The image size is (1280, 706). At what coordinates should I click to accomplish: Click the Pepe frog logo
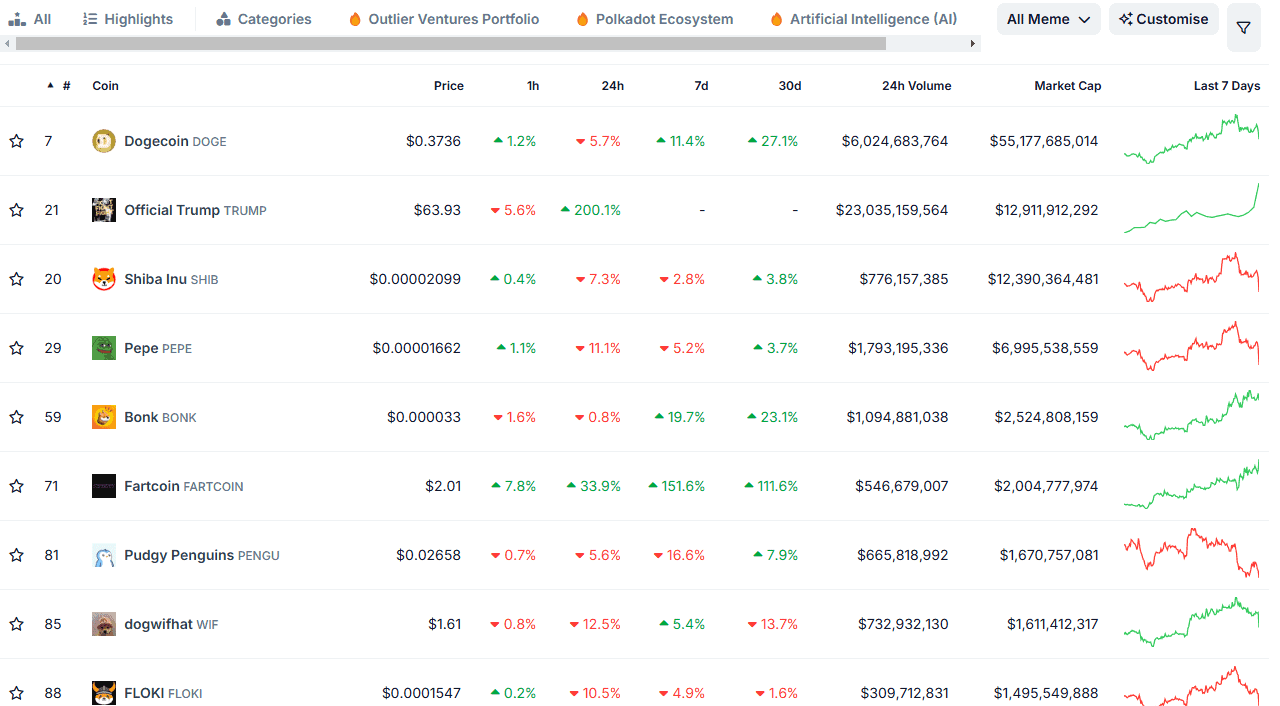coord(104,348)
